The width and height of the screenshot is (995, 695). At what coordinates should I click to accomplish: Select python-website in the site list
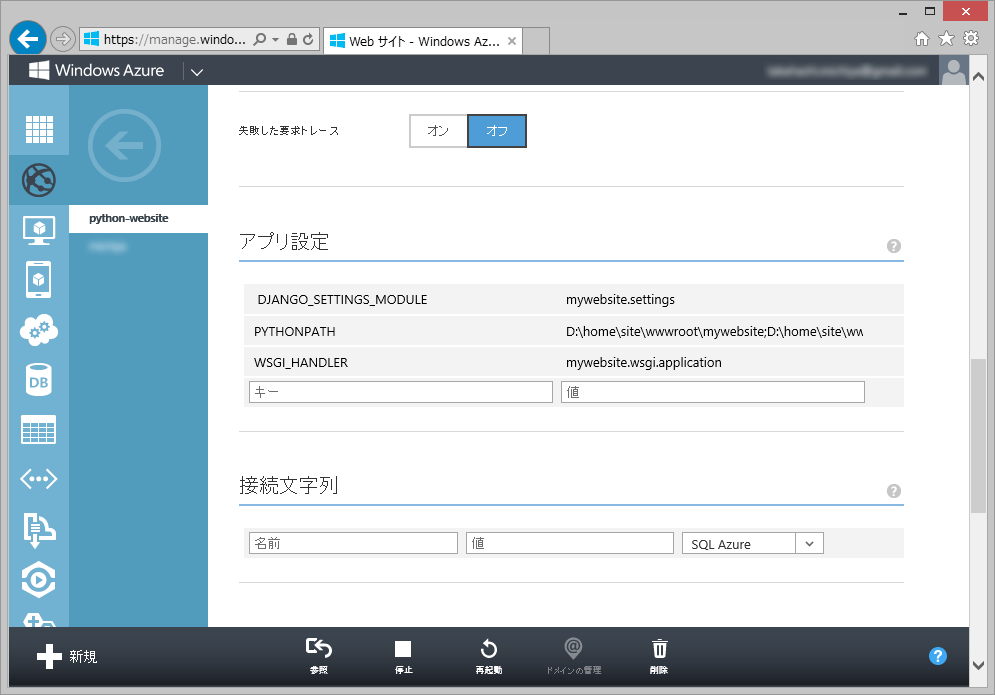[x=129, y=218]
